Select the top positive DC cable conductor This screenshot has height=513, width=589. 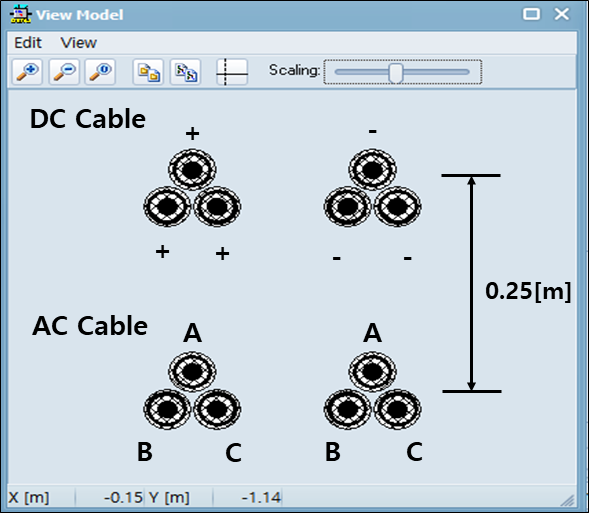click(192, 170)
